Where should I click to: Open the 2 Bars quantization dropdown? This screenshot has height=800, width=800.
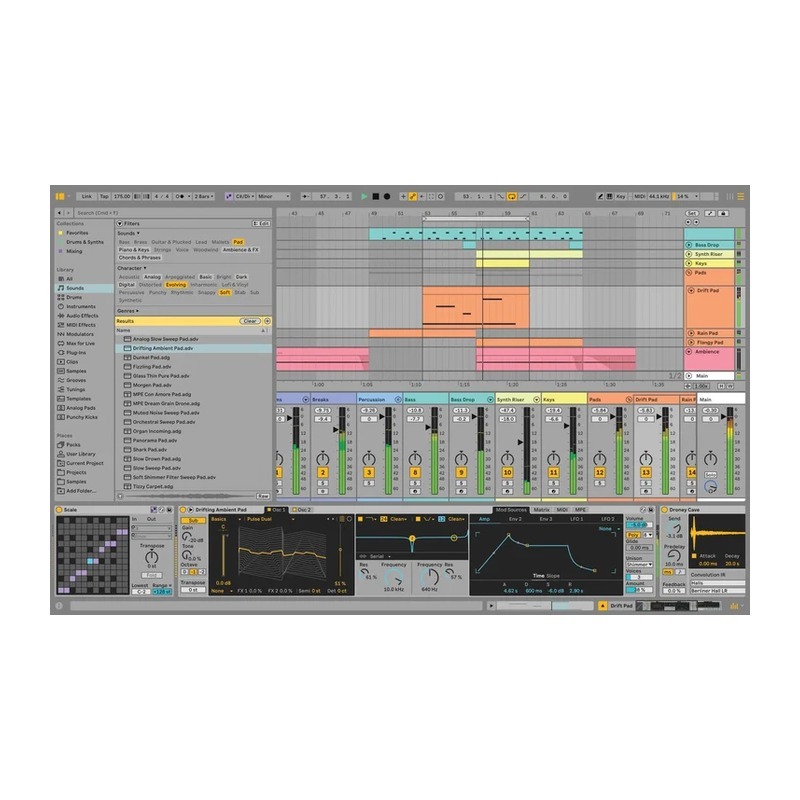tap(204, 196)
